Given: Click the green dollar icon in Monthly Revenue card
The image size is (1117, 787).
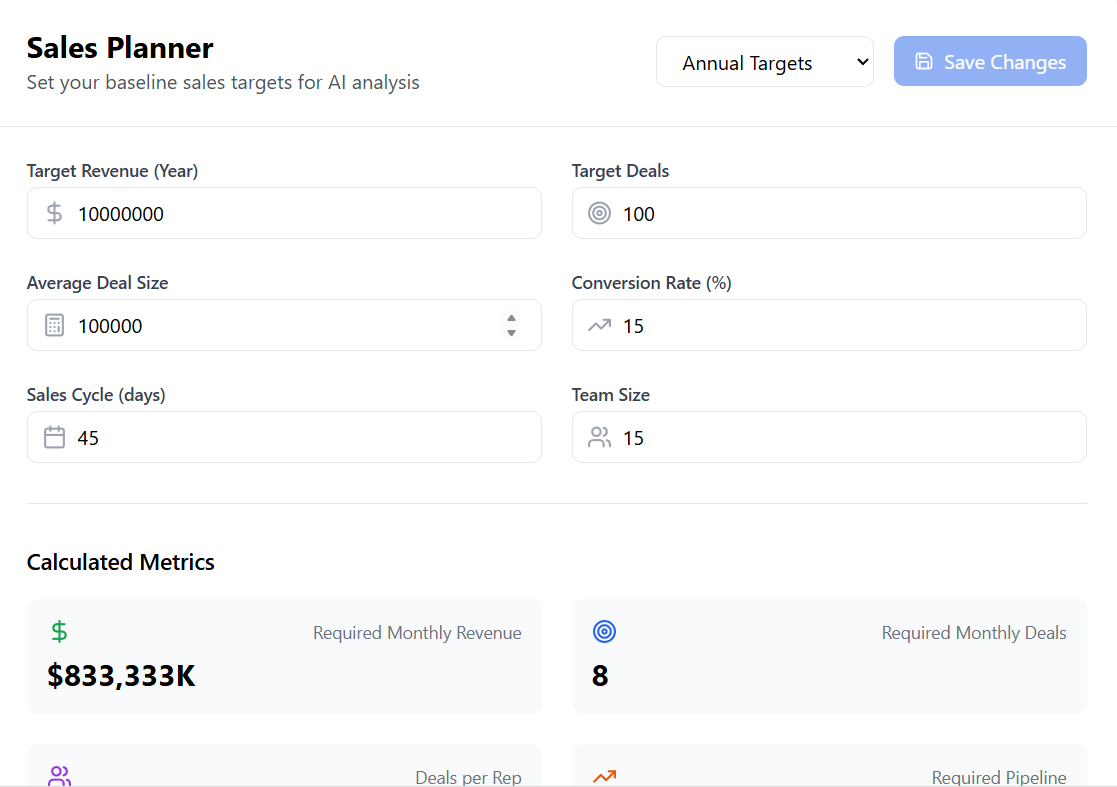Looking at the screenshot, I should [x=59, y=632].
